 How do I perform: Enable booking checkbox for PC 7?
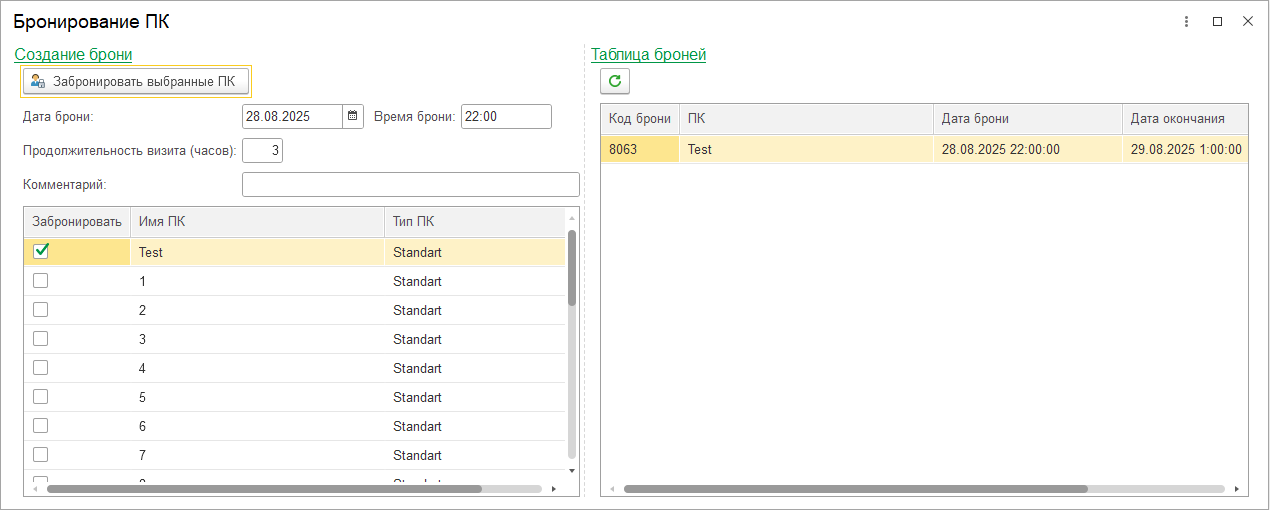pyautogui.click(x=41, y=455)
